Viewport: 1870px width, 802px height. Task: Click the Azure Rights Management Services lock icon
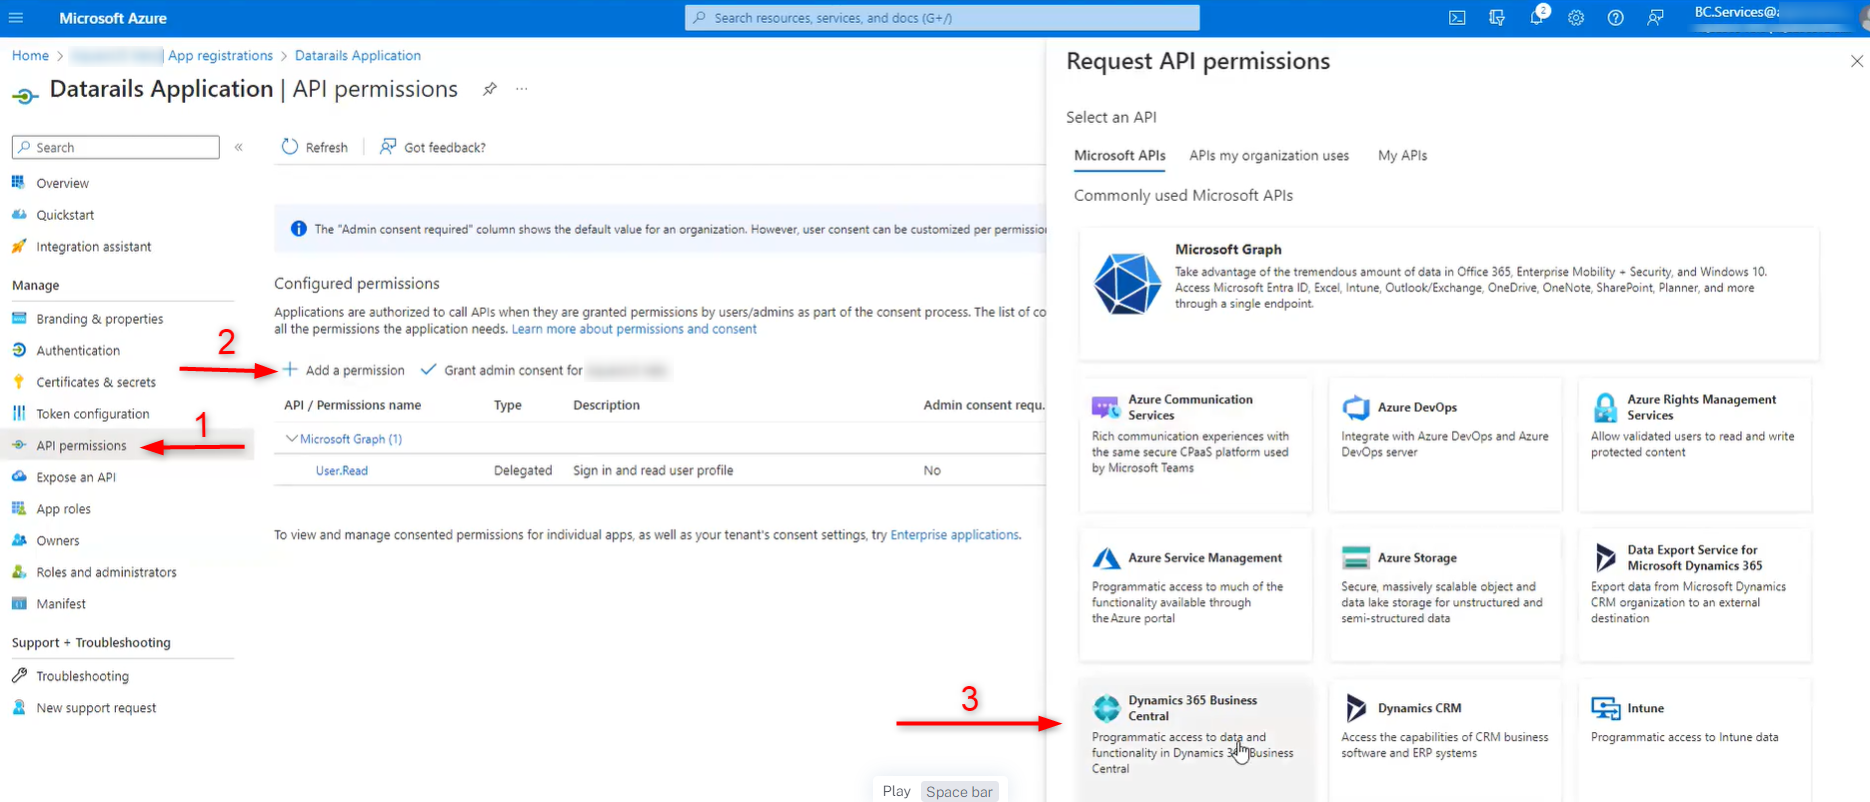(1605, 407)
